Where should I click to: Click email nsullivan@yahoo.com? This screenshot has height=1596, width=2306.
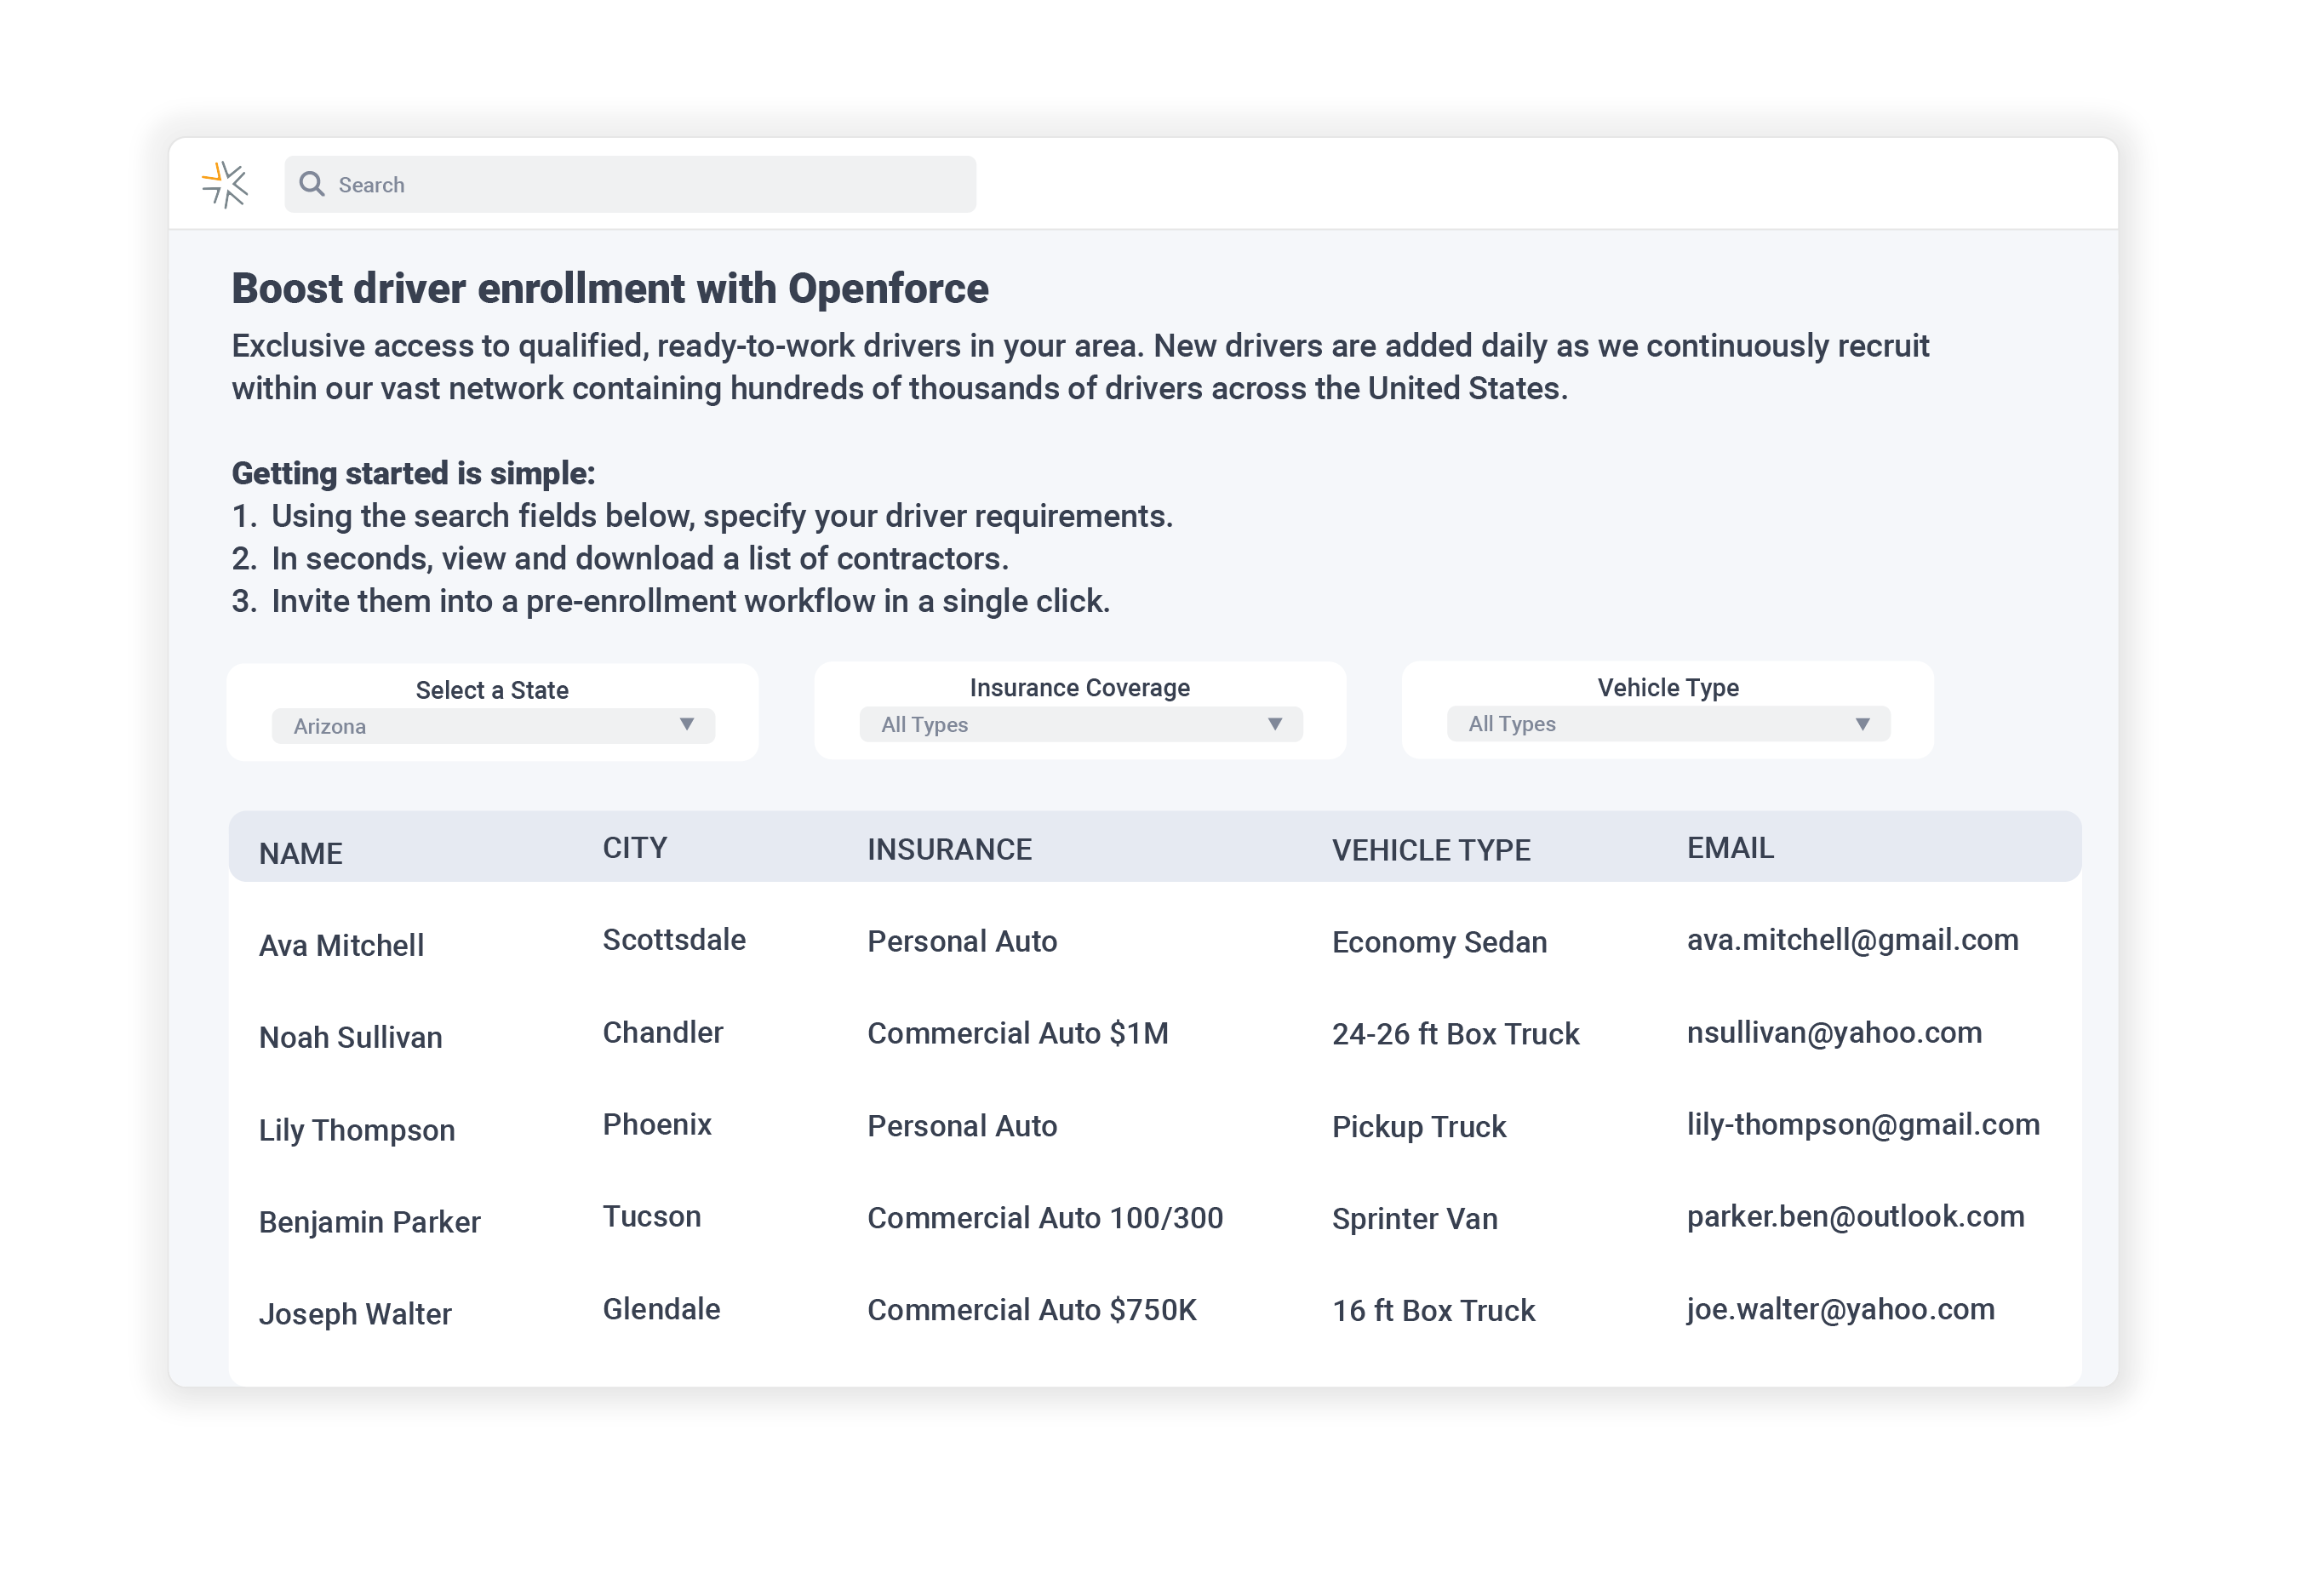pyautogui.click(x=1834, y=1032)
